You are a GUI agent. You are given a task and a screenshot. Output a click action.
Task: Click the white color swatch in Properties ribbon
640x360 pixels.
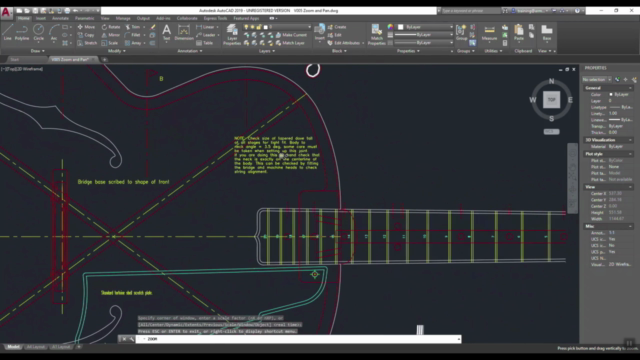pyautogui.click(x=400, y=27)
